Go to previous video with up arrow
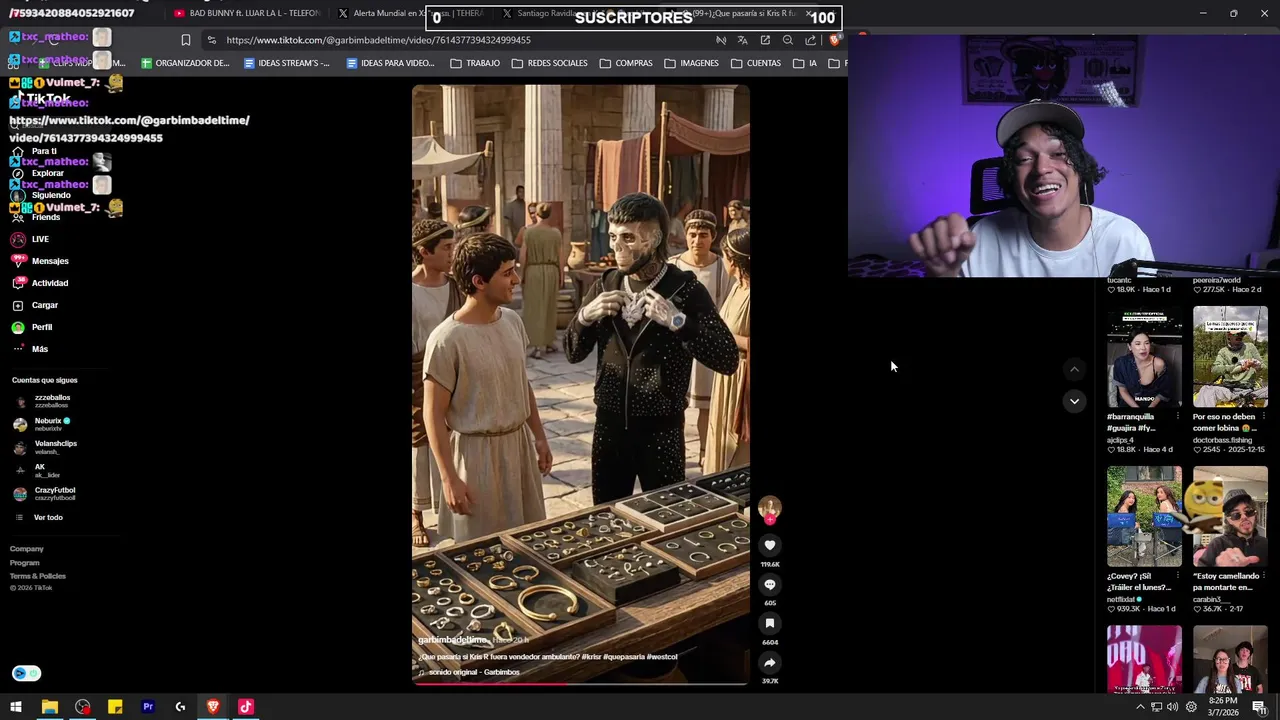The height and width of the screenshot is (720, 1280). click(1074, 369)
